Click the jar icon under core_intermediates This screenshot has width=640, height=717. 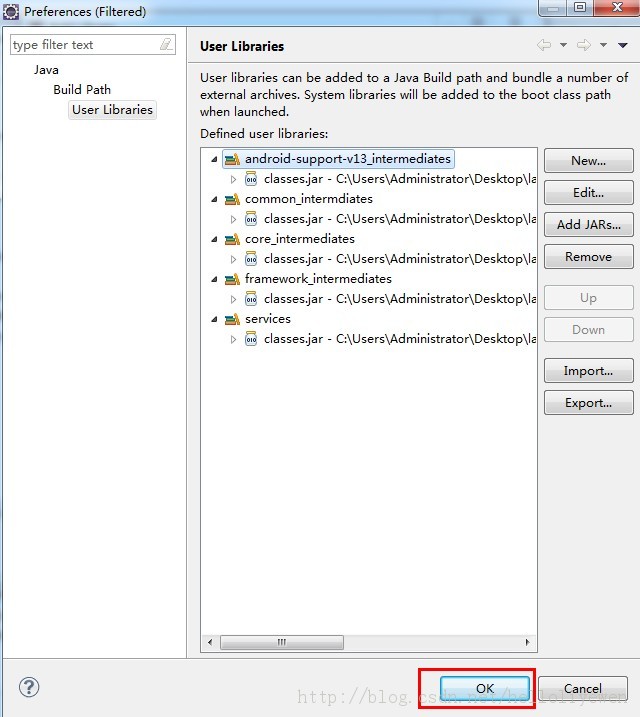[251, 259]
